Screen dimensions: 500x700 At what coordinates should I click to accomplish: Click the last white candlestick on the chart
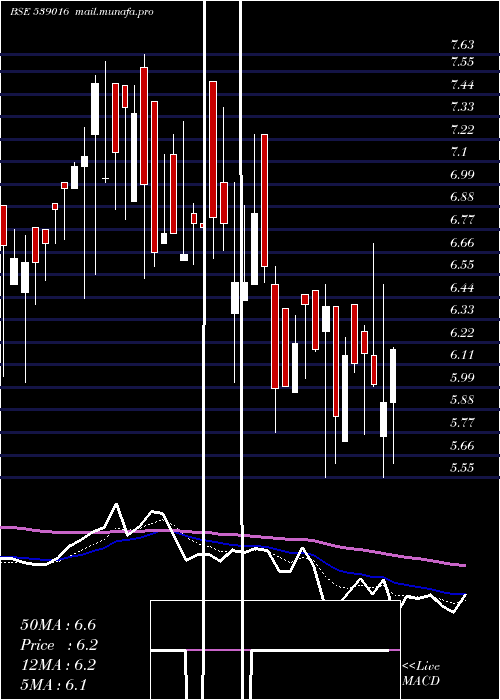coord(393,376)
